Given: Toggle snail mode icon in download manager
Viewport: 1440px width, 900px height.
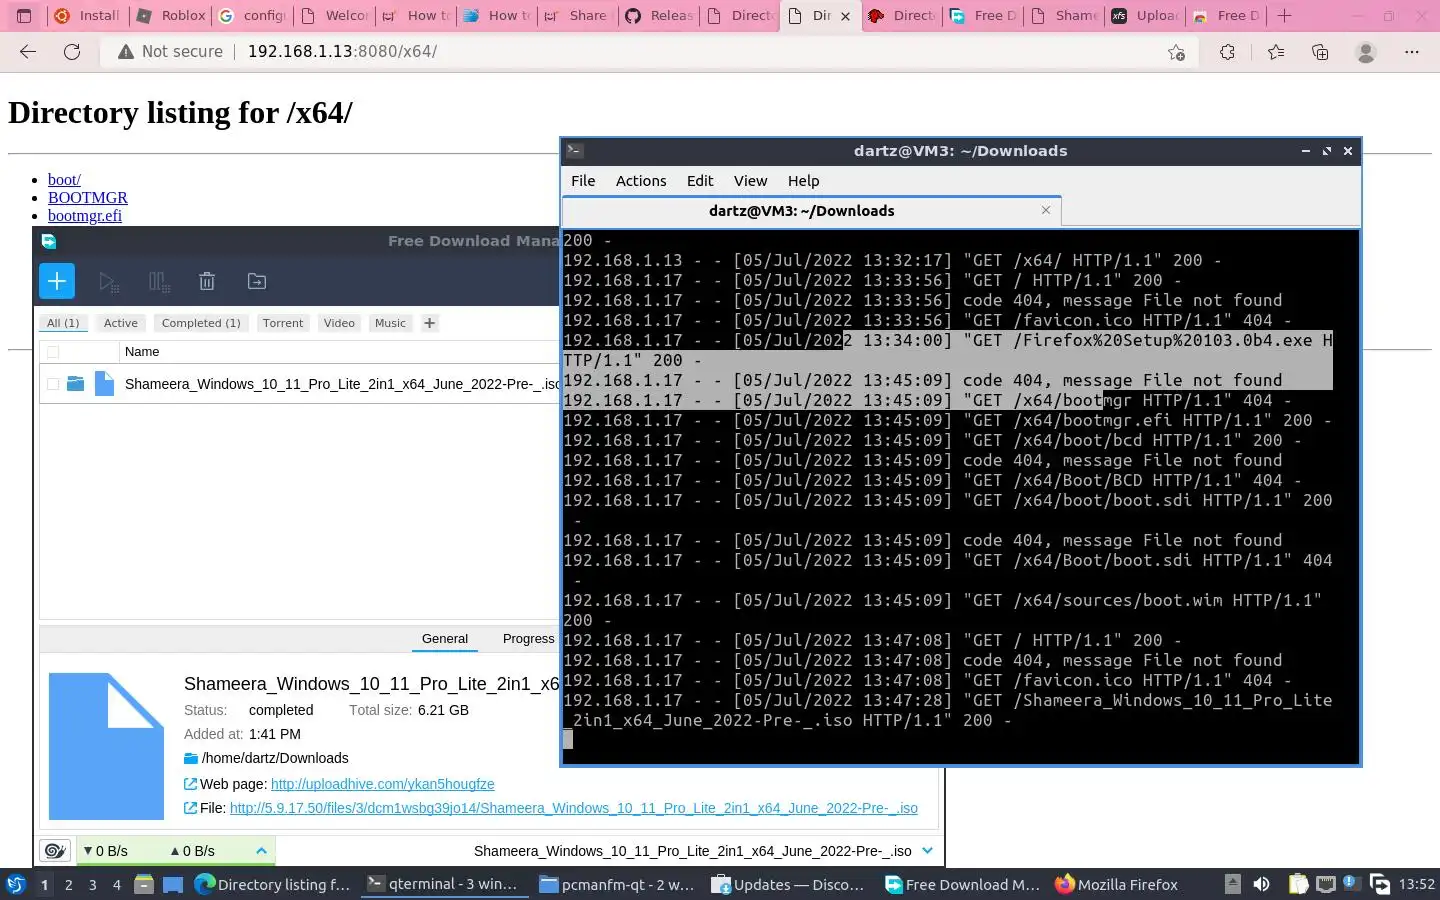Looking at the screenshot, I should click(55, 851).
